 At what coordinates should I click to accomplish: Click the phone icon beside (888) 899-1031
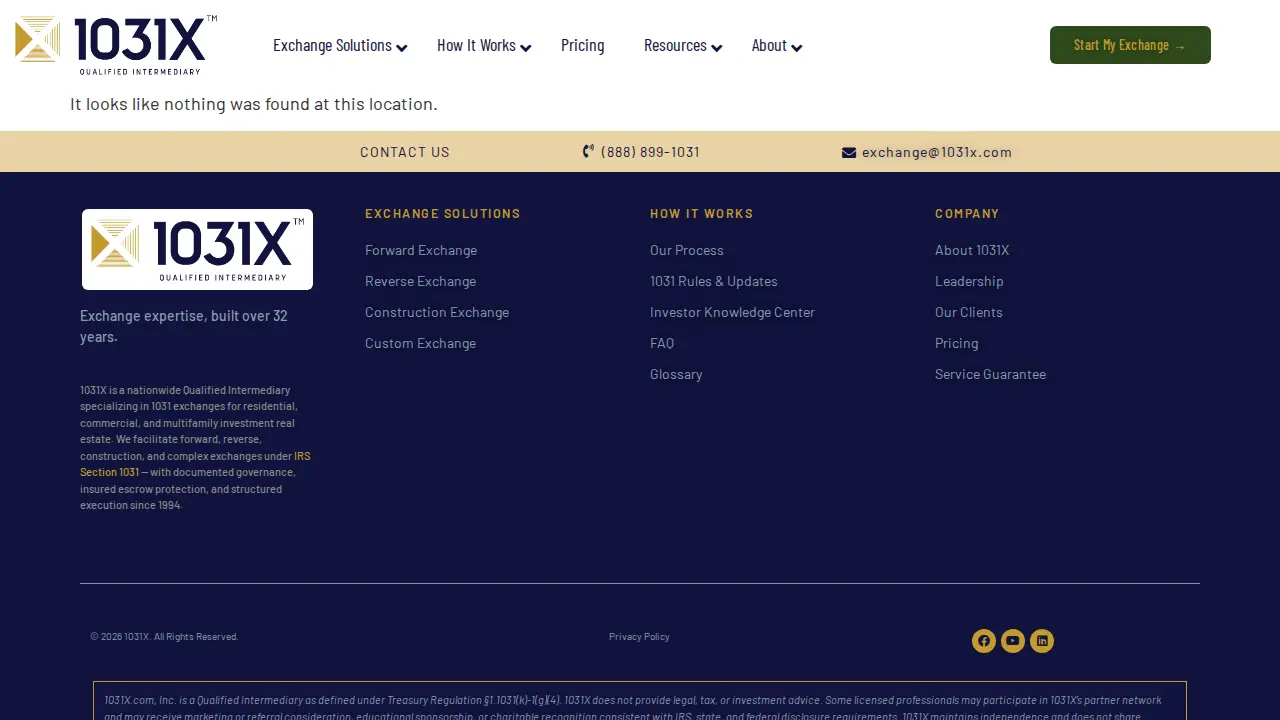(x=588, y=152)
